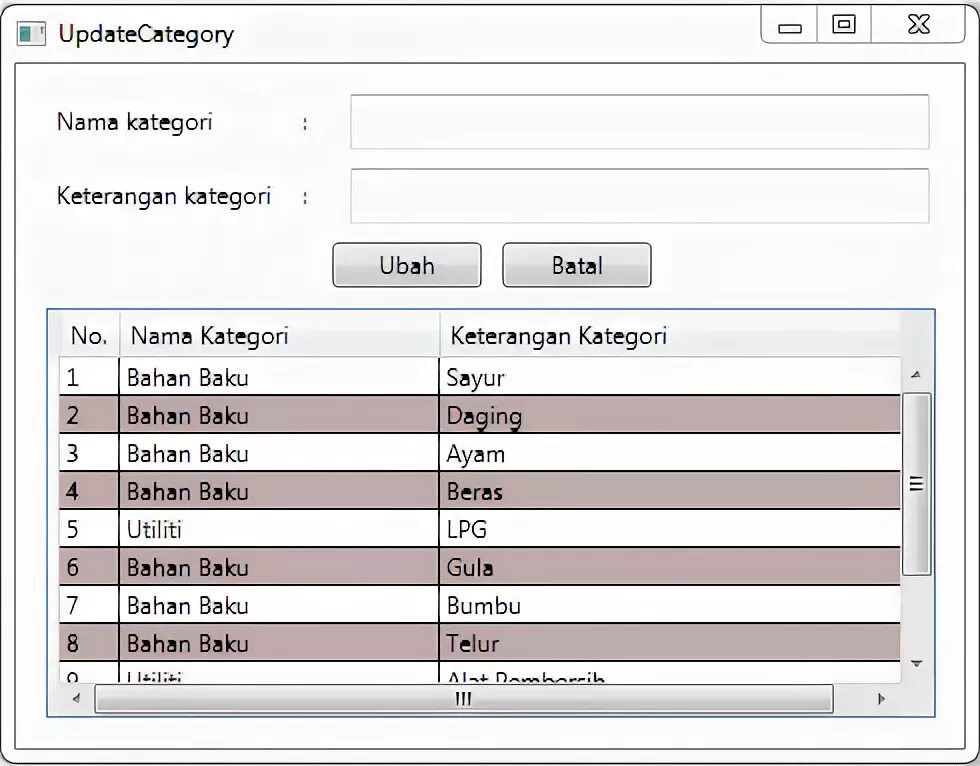
Task: Click the UpdateCategory window icon
Action: click(x=31, y=34)
